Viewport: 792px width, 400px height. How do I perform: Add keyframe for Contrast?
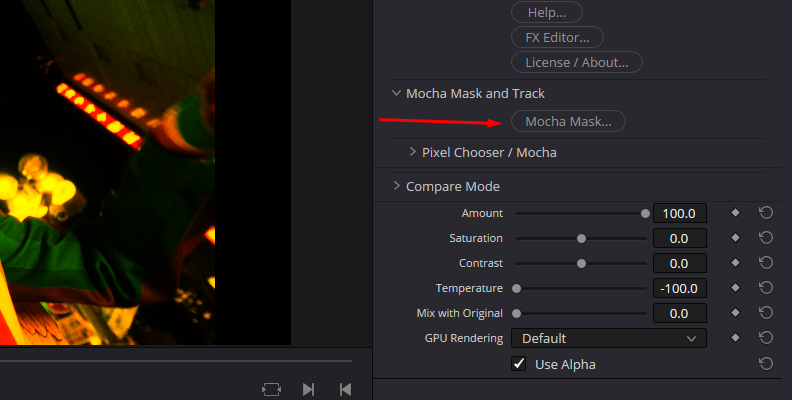tap(735, 263)
